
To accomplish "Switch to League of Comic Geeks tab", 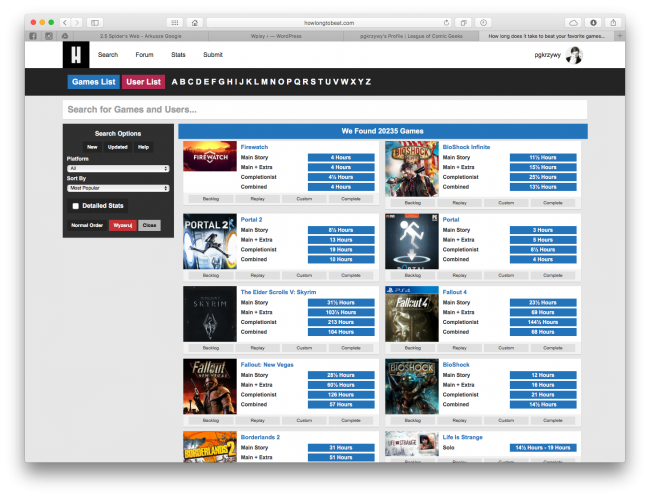I will 411,36.
